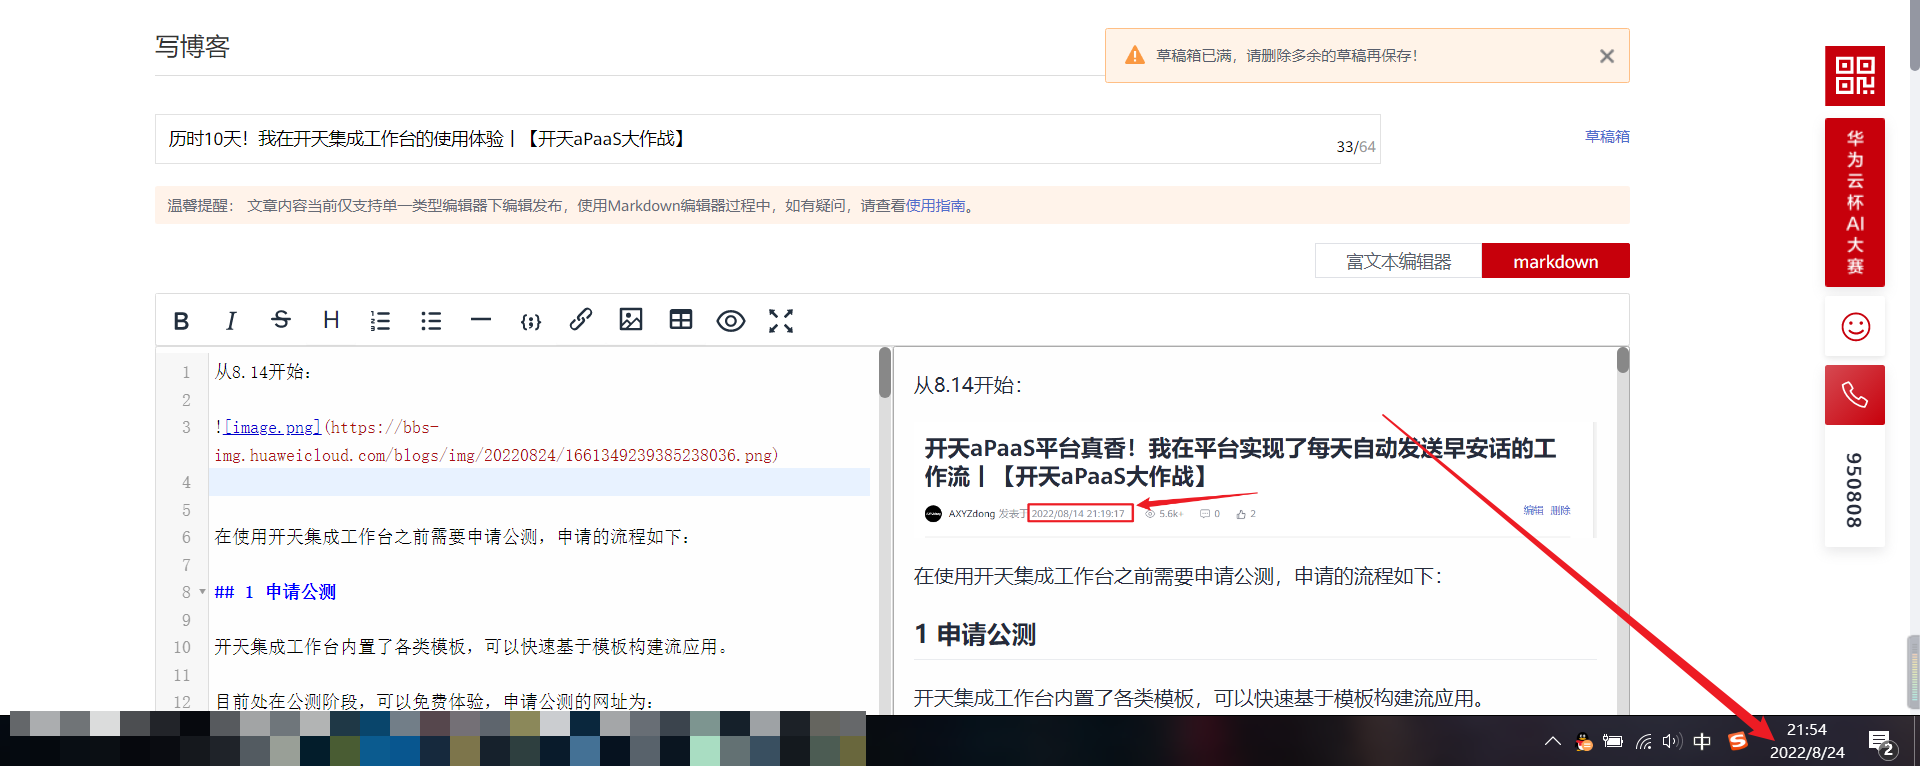
Task: Click the Sogou input method tray icon
Action: 1738,741
